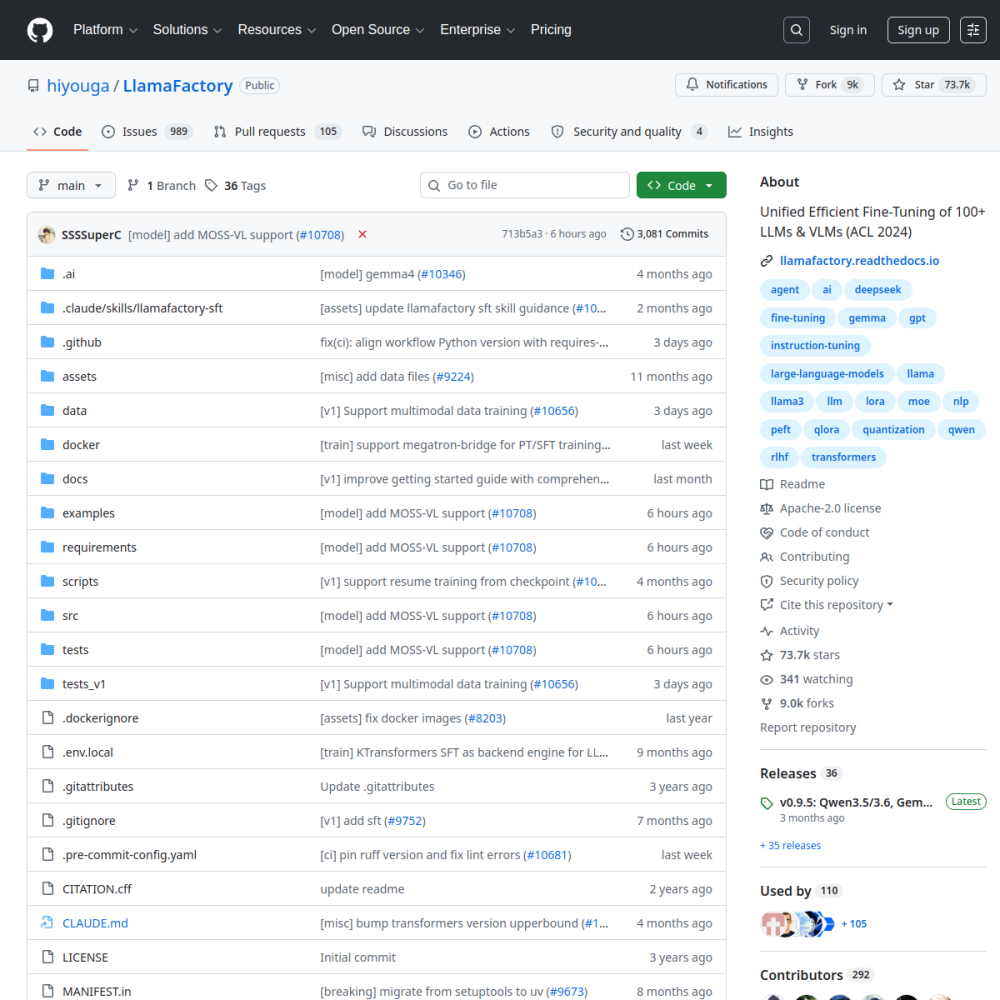The image size is (1000, 1000).
Task: Open the GitHub homepage logo
Action: coord(40,30)
